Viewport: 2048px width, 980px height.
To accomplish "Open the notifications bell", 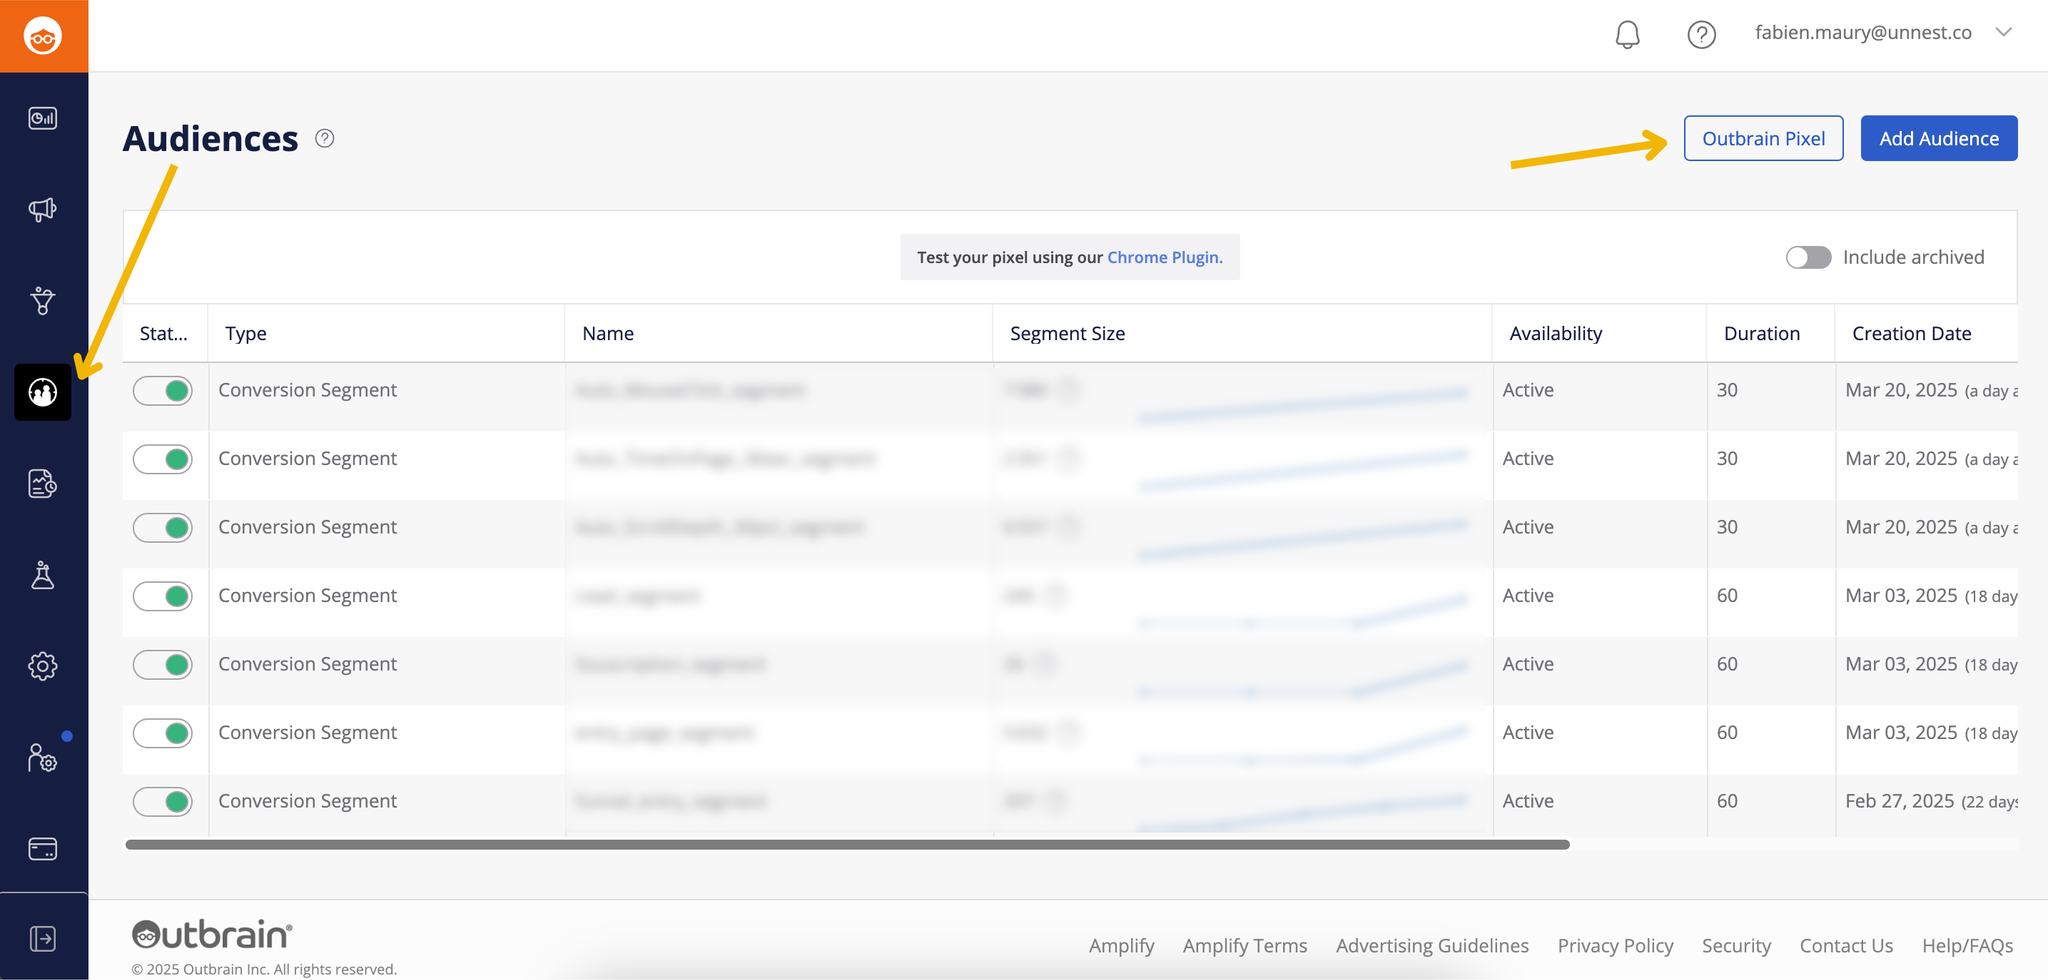I will click(x=1626, y=34).
